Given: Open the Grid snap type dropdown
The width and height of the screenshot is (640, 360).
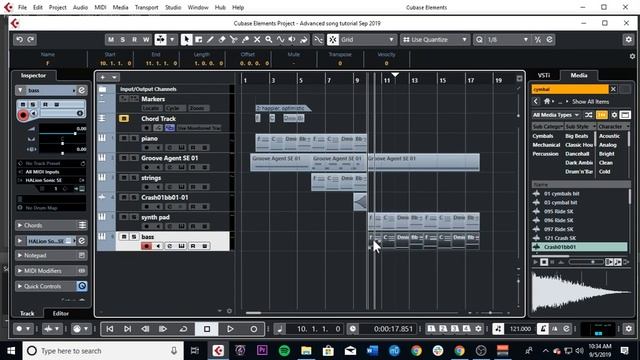Looking at the screenshot, I should pos(367,40).
